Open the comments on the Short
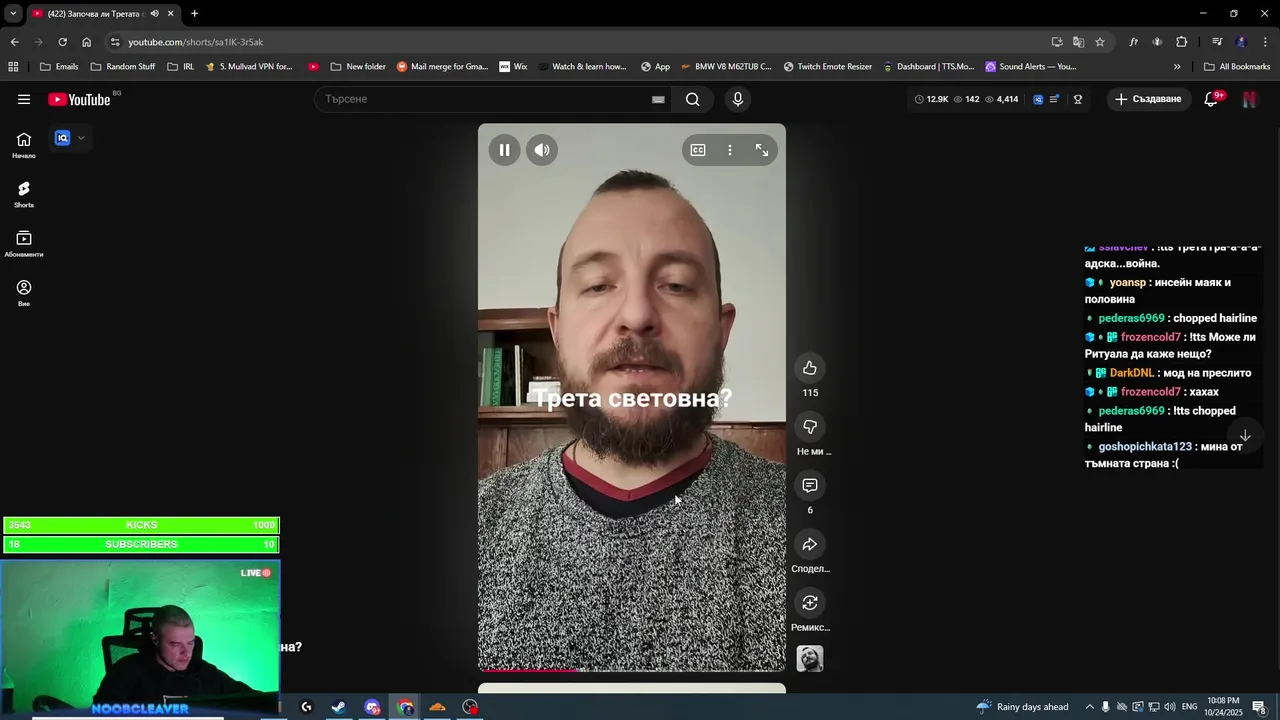Viewport: 1280px width, 720px height. [810, 485]
